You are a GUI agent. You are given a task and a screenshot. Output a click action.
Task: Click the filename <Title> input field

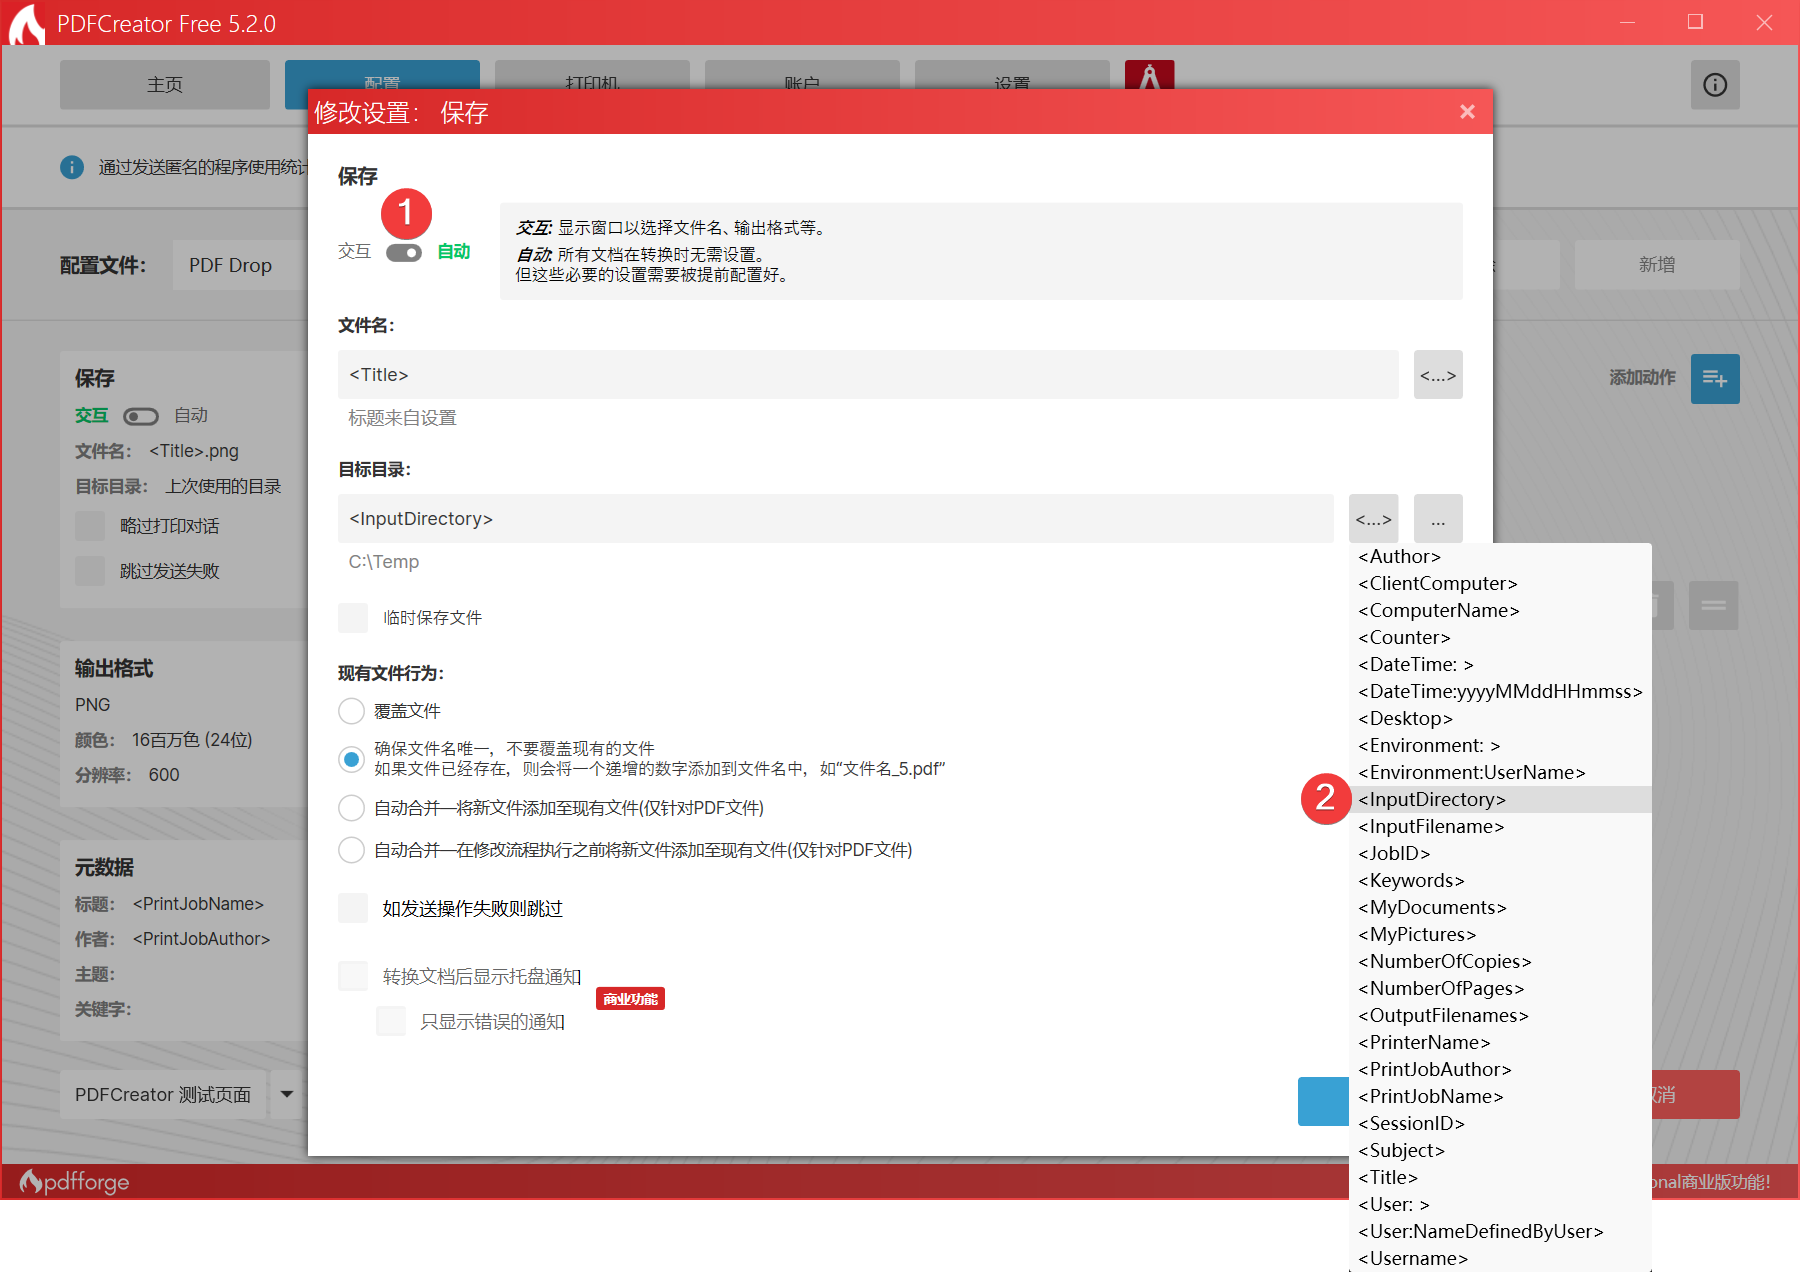pos(867,375)
